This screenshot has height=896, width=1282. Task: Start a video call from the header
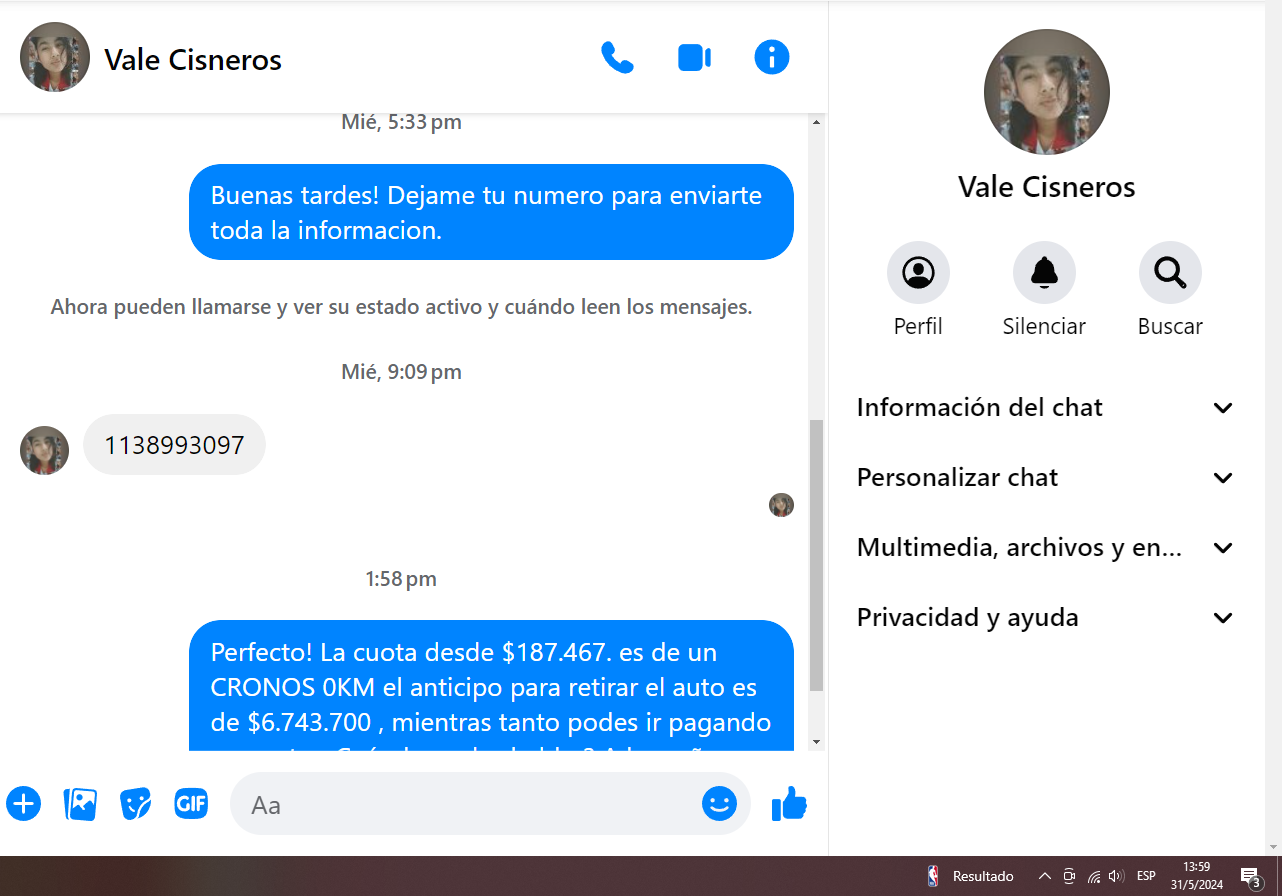pos(694,58)
